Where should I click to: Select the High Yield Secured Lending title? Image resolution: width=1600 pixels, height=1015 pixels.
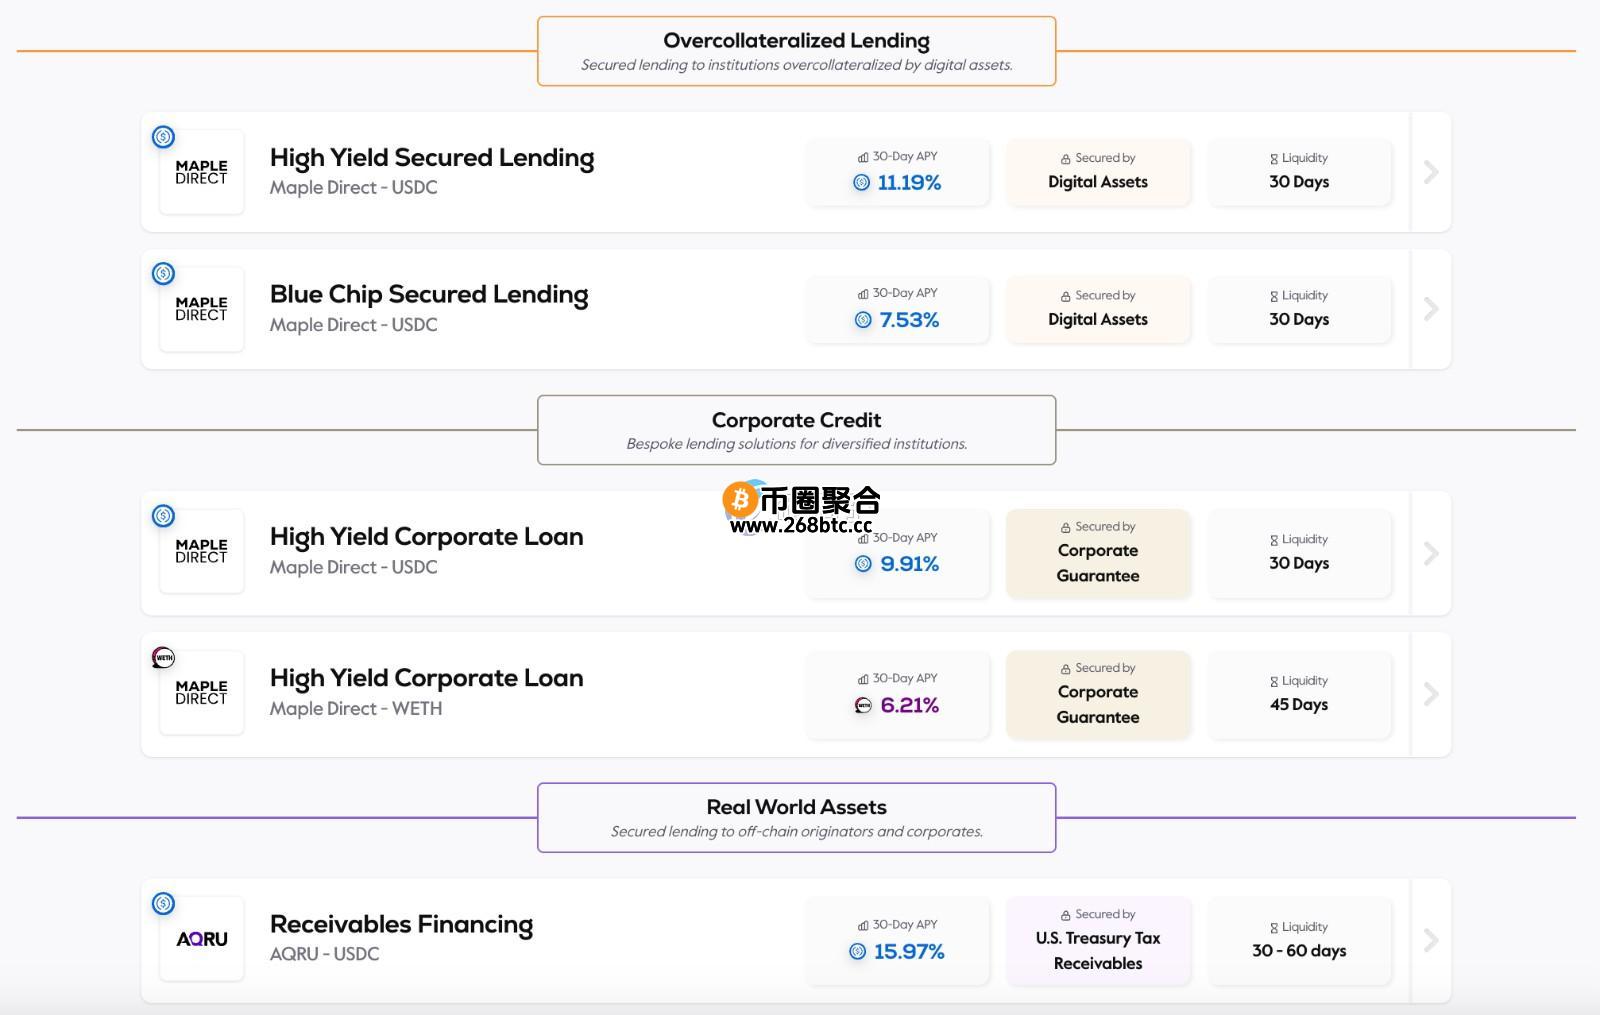click(432, 158)
